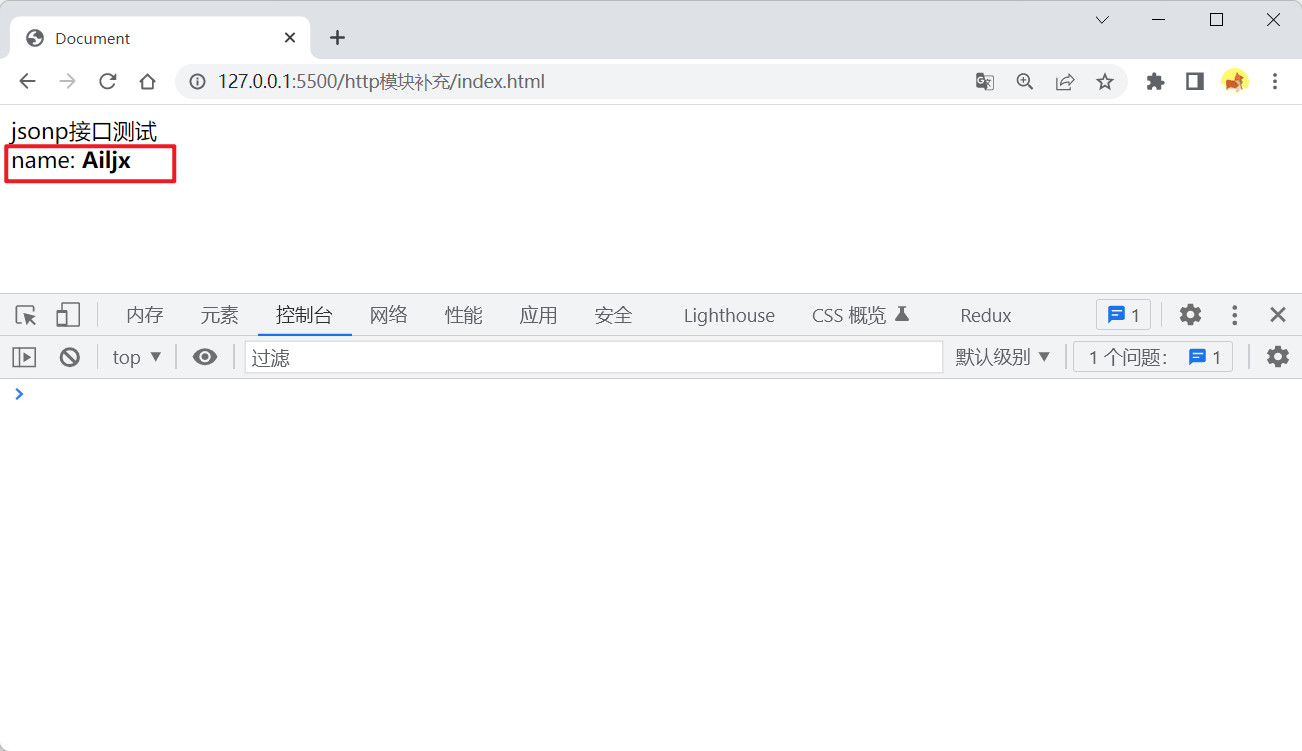This screenshot has height=751, width=1302.
Task: Click the share page icon
Action: [x=1065, y=82]
